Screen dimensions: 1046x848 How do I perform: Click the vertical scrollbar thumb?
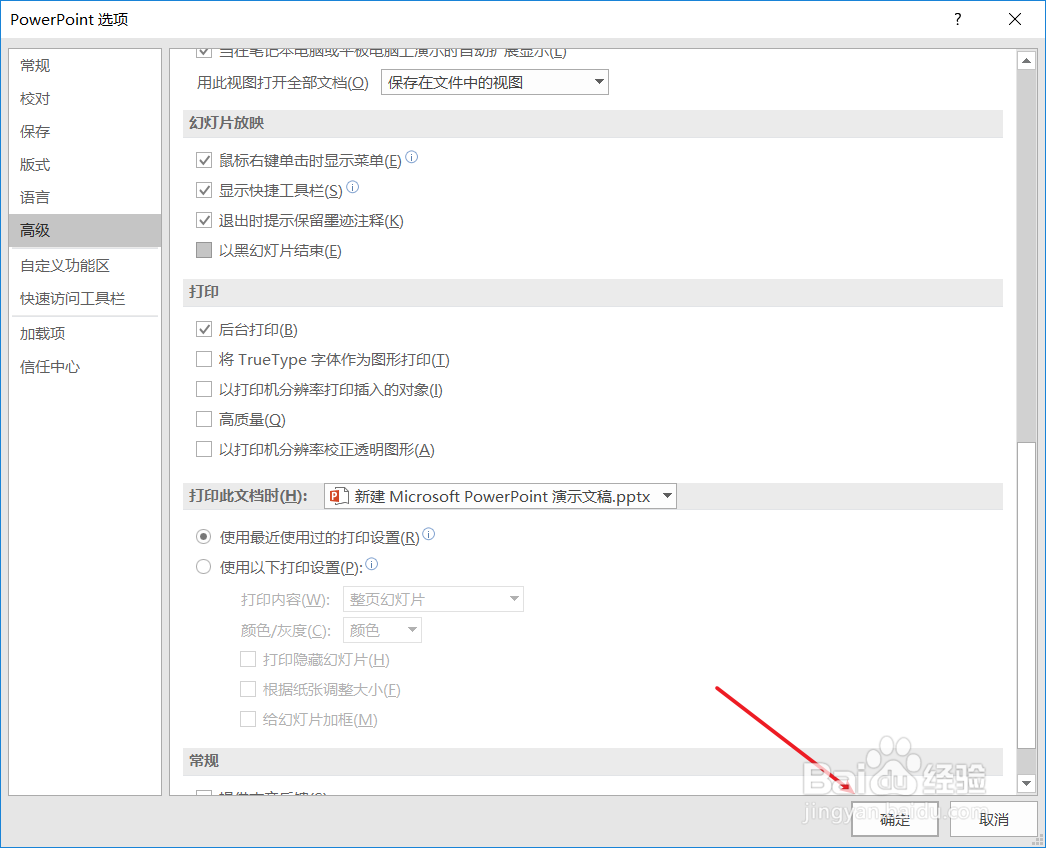1026,594
